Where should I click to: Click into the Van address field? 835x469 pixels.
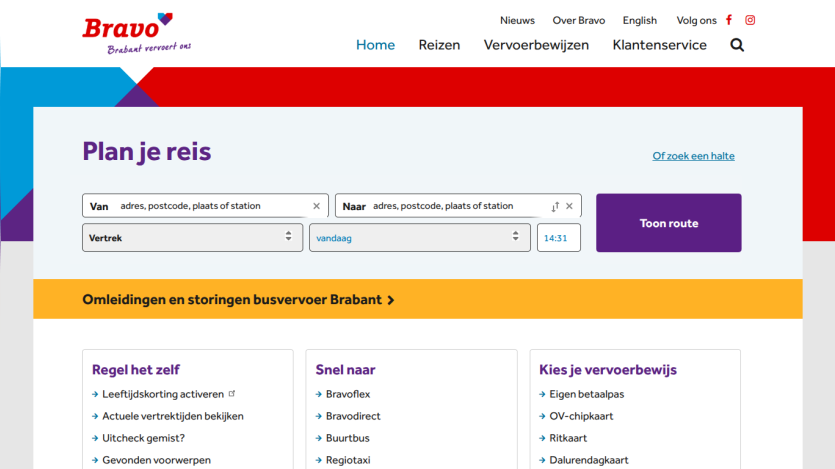[x=205, y=205]
